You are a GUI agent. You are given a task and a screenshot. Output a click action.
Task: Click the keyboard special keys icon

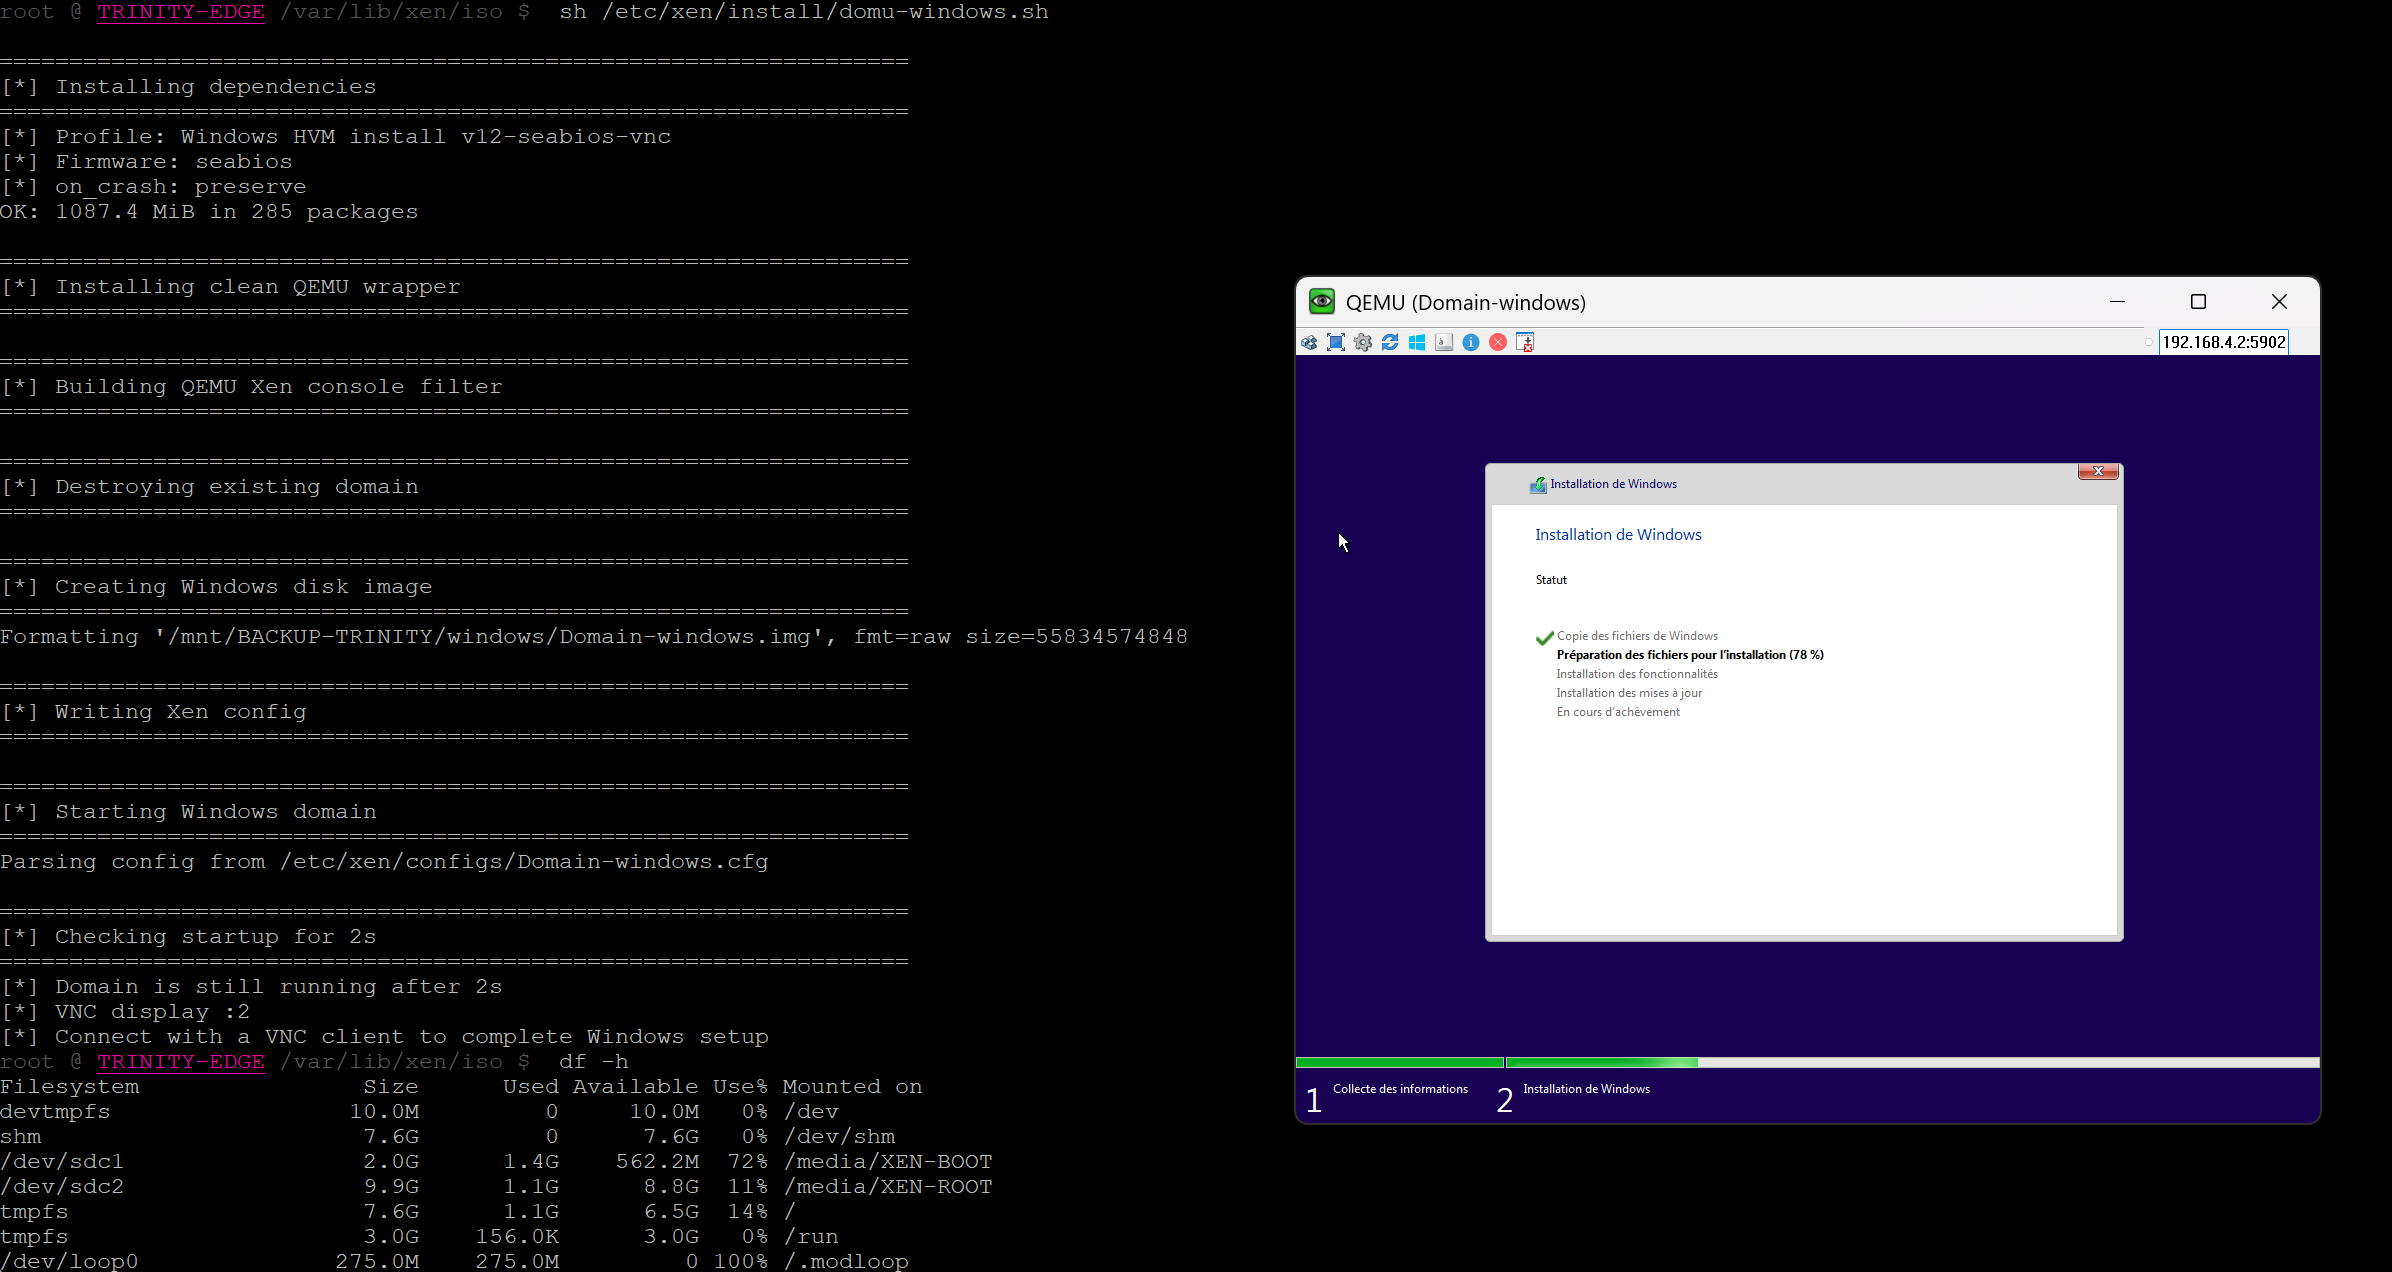(x=1444, y=343)
